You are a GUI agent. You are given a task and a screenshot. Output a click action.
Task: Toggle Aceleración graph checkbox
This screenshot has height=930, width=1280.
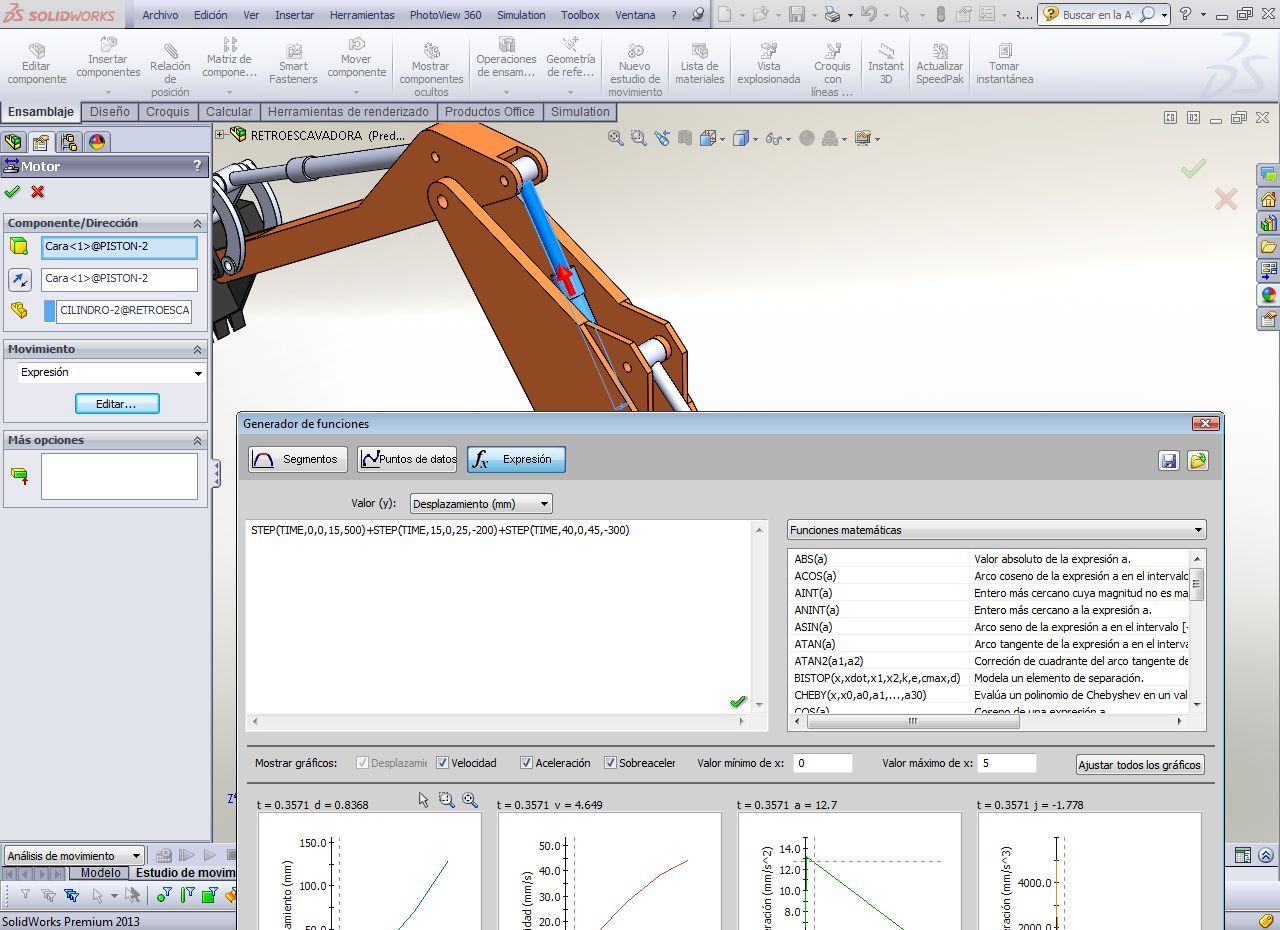coord(527,763)
